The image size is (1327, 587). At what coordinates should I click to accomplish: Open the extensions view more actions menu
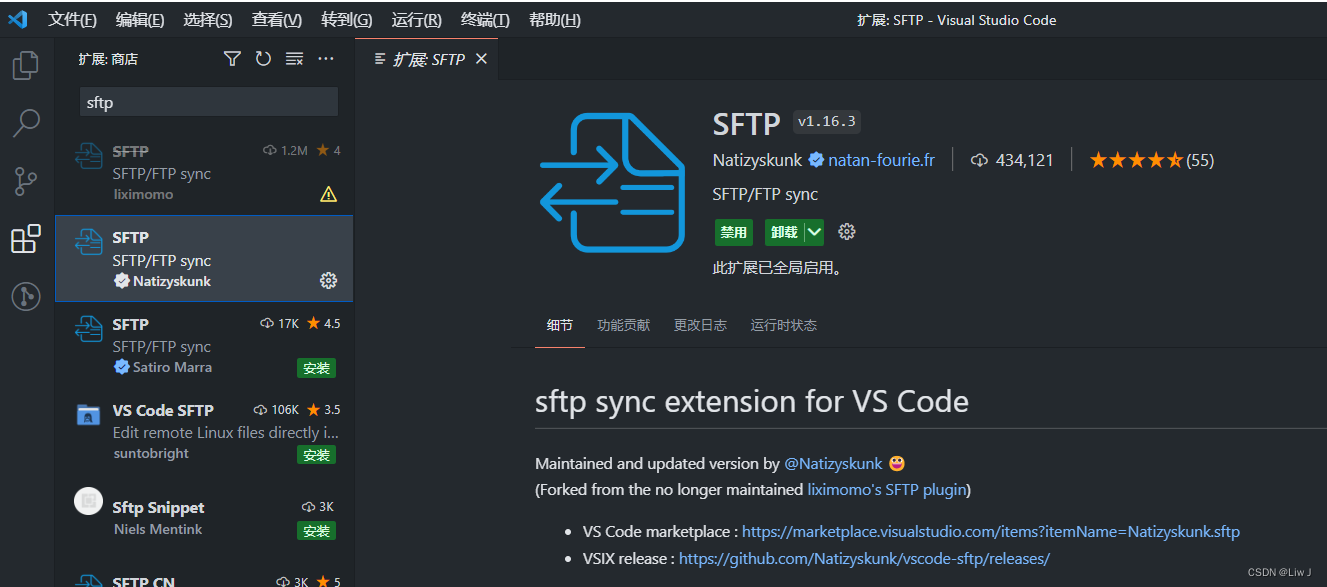[x=325, y=58]
